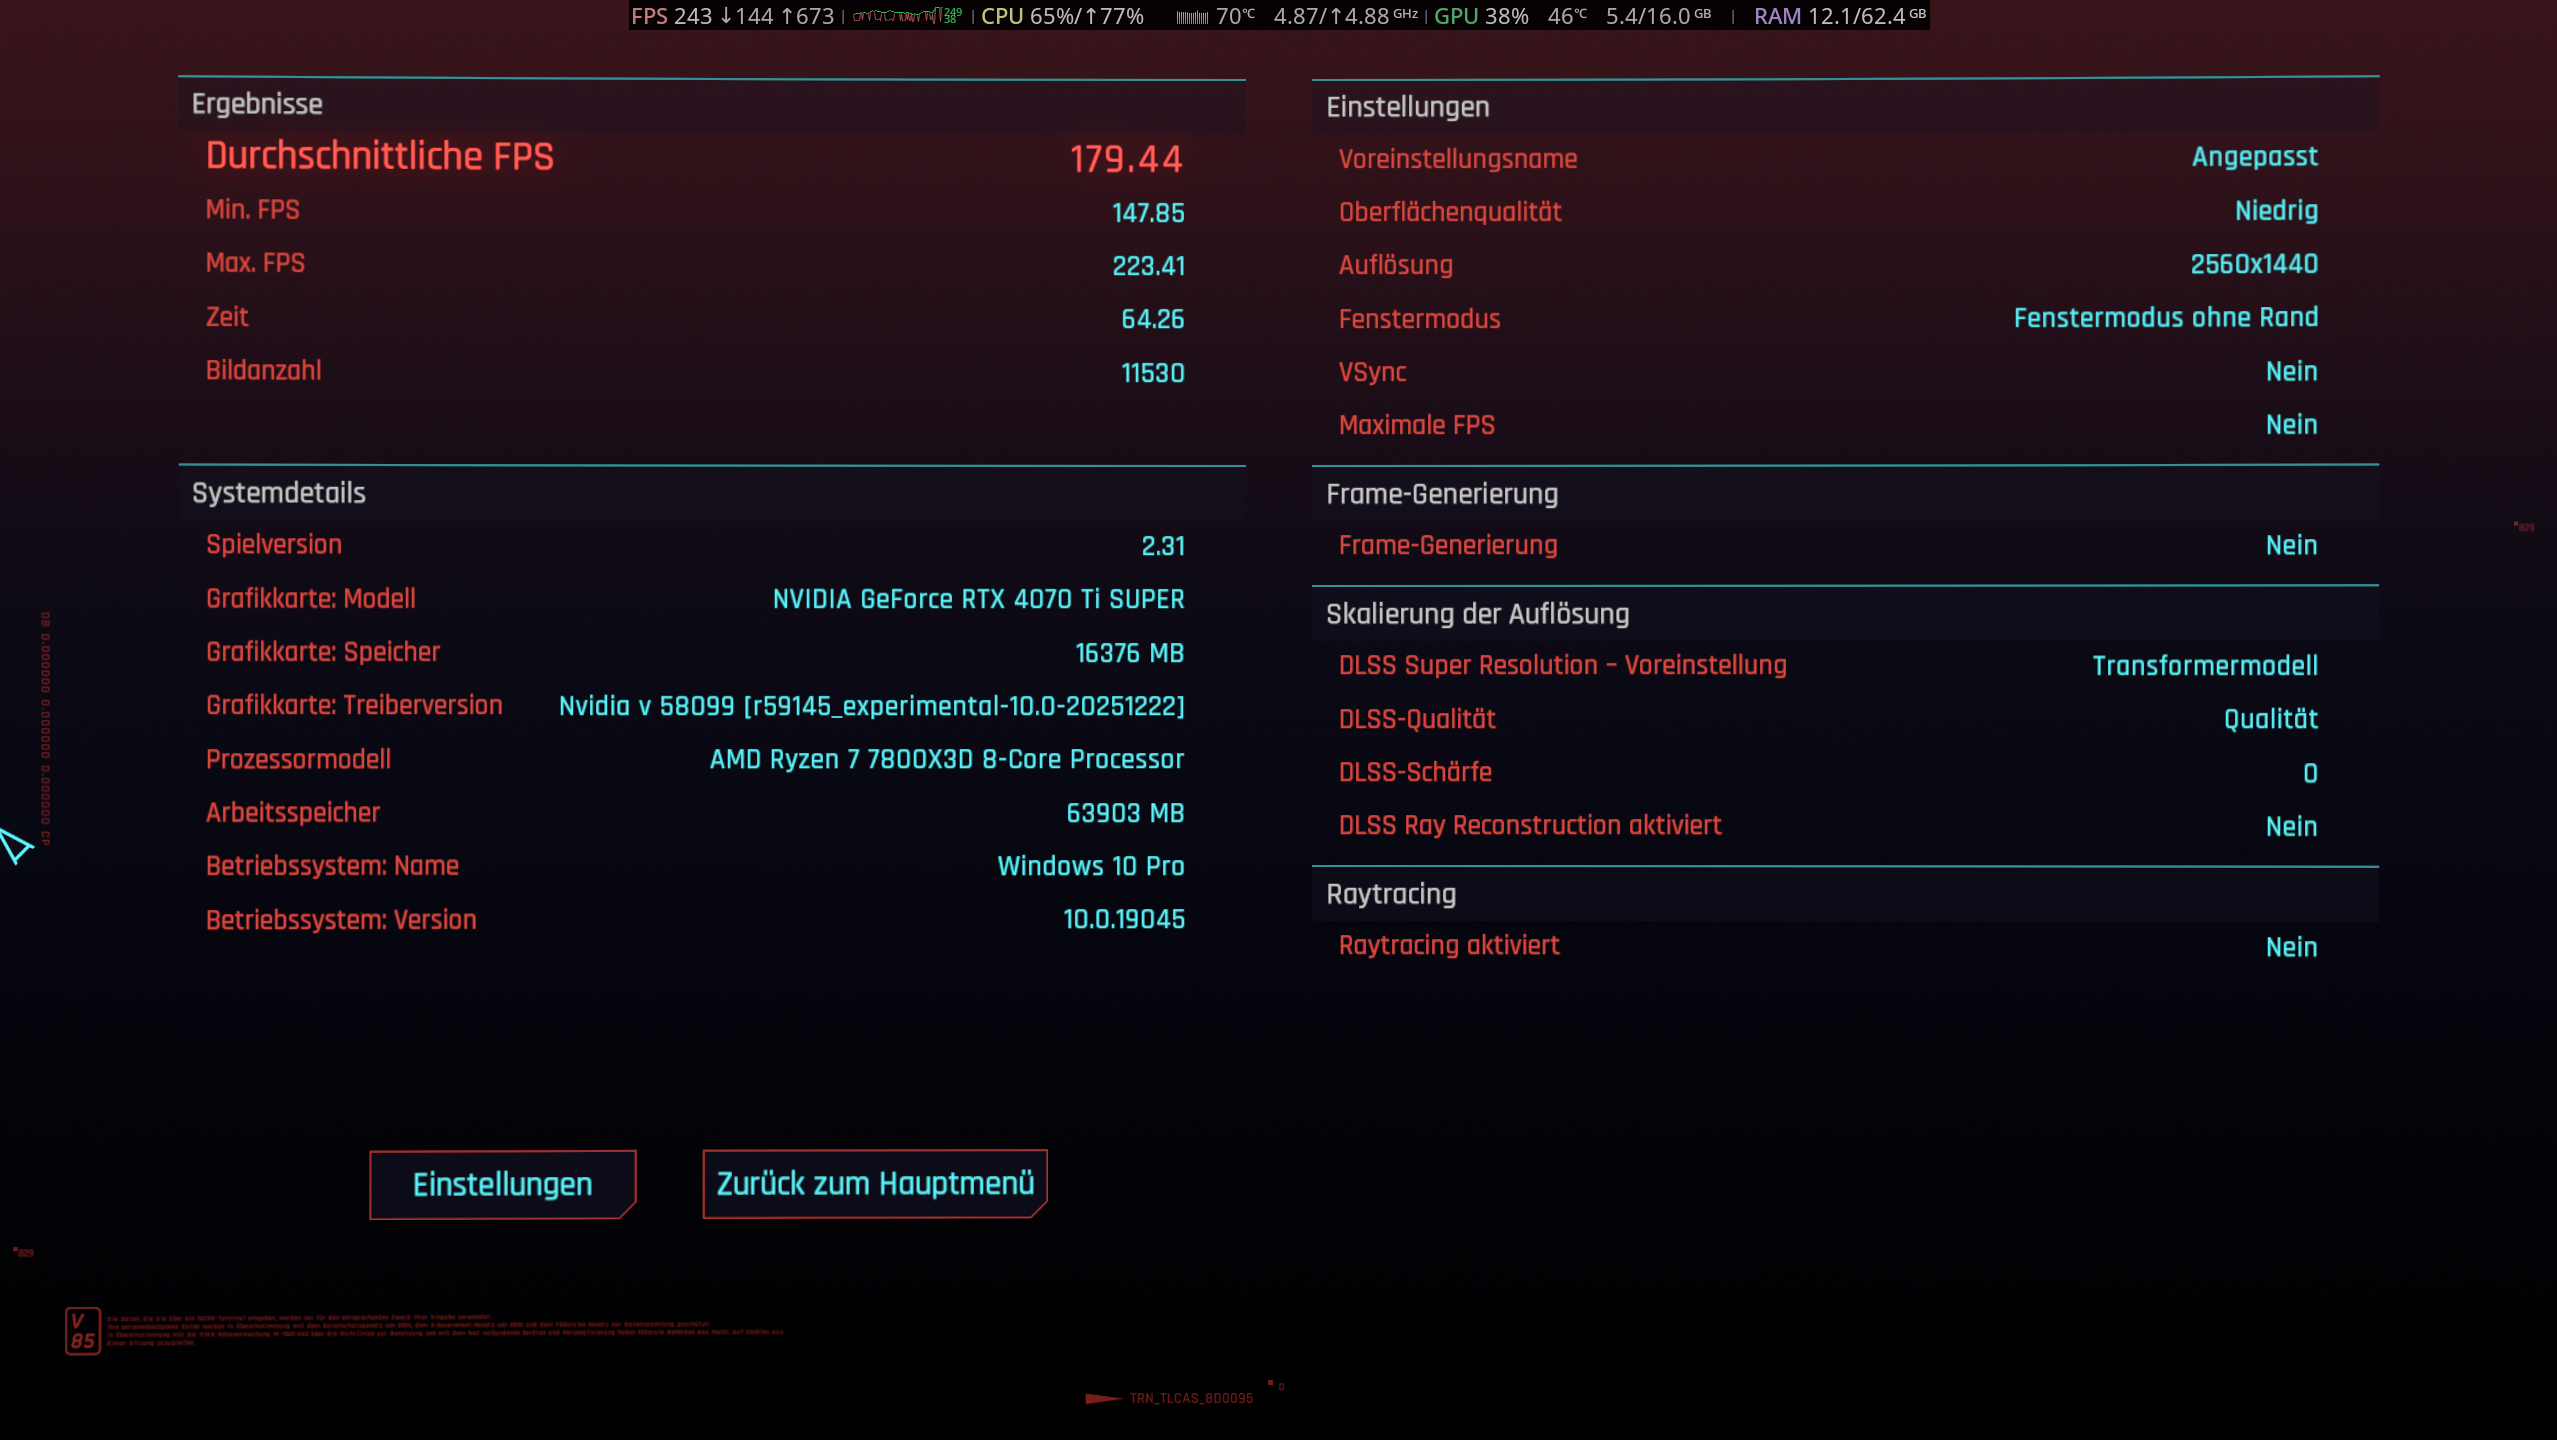Click the Ergebnisse section header
Viewport: 2557px width, 1440px height.
pos(257,104)
